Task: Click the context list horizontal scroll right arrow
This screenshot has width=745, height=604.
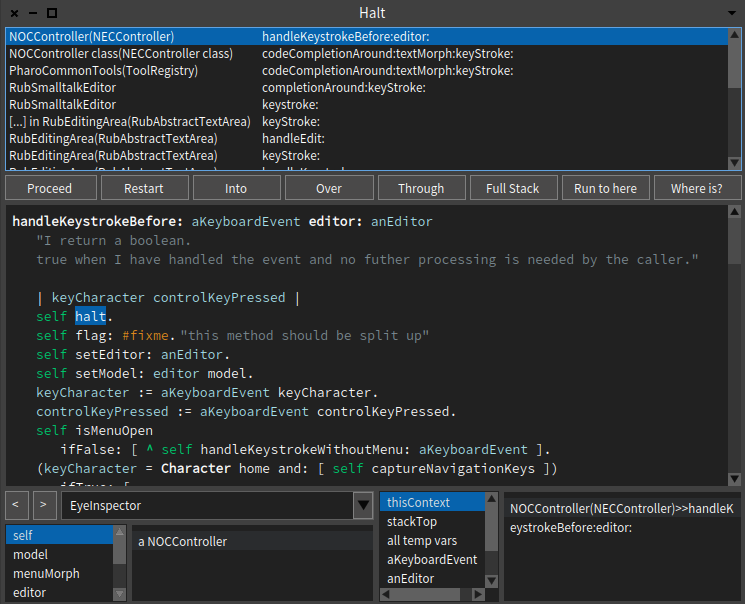Action: [478, 594]
